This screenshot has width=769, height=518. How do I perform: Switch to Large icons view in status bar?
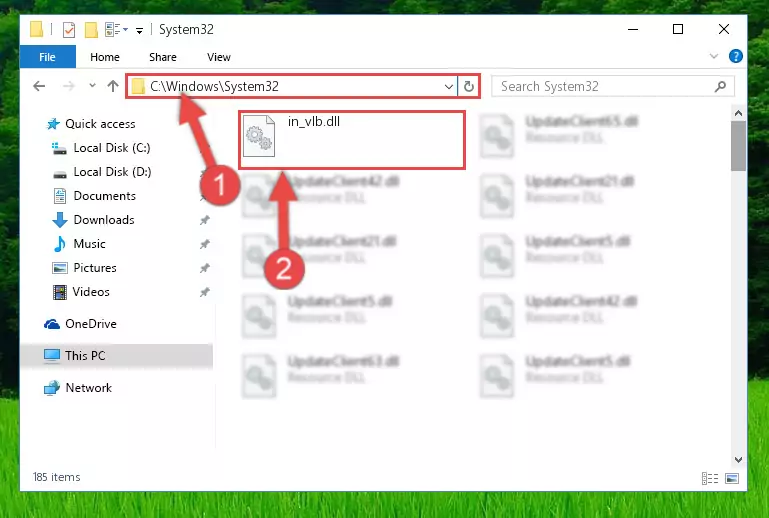pos(732,478)
